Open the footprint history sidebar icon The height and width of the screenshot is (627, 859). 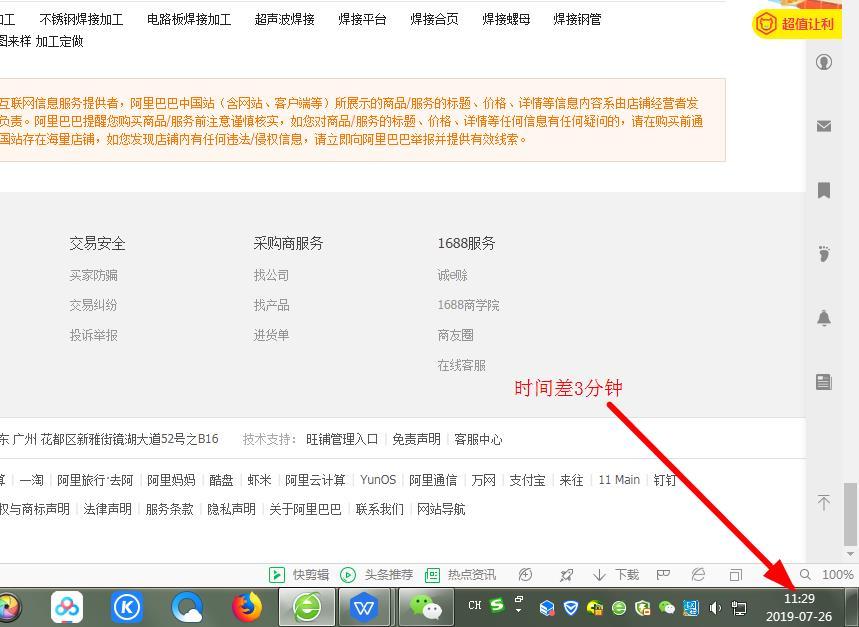[823, 254]
